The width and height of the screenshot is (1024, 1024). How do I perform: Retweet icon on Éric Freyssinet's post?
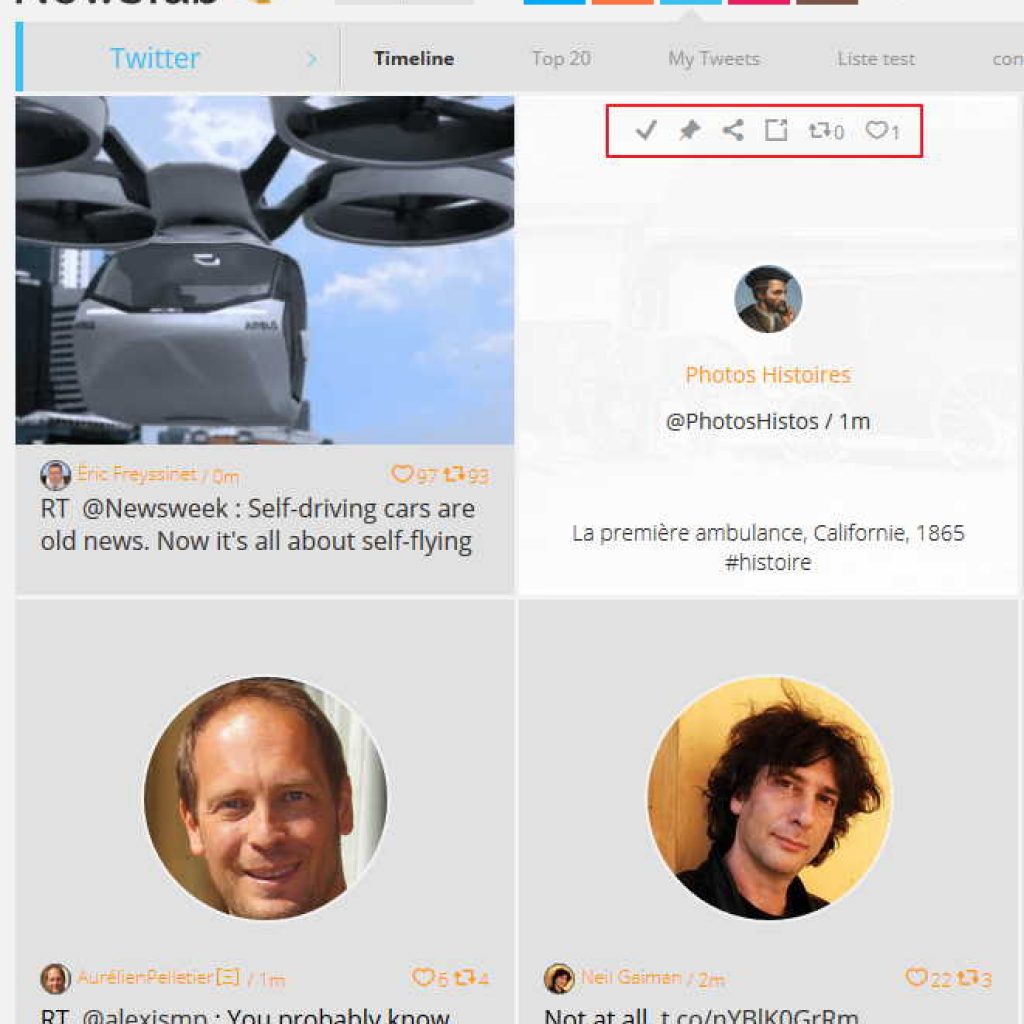[454, 474]
